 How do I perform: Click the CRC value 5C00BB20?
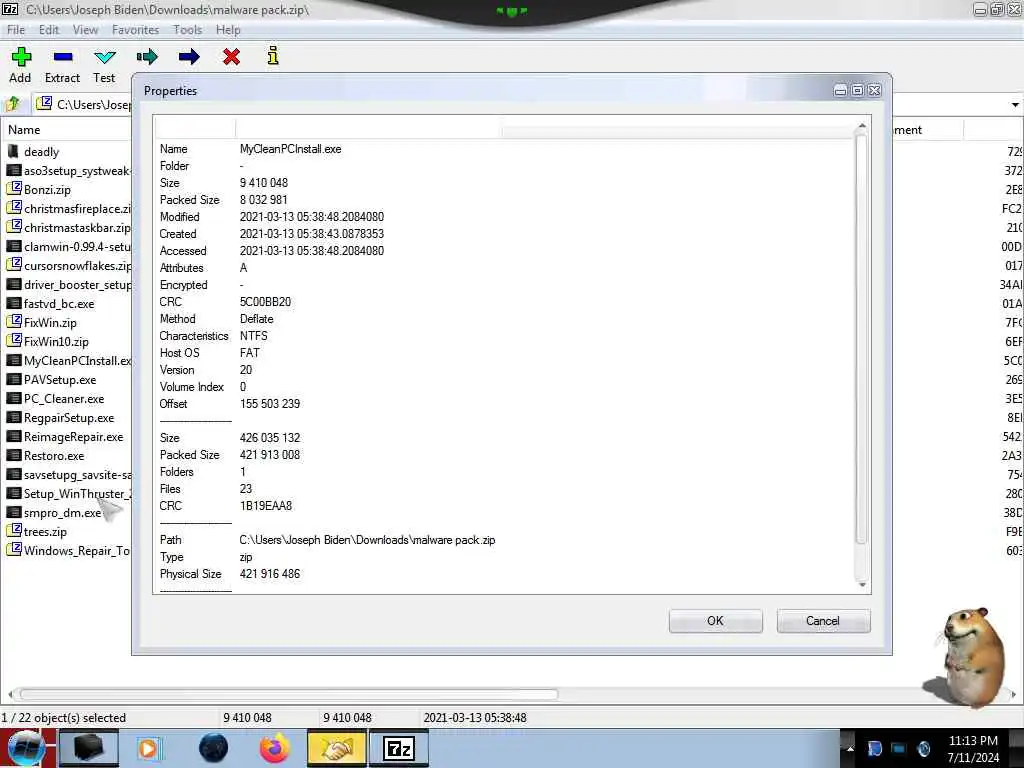[x=265, y=302]
